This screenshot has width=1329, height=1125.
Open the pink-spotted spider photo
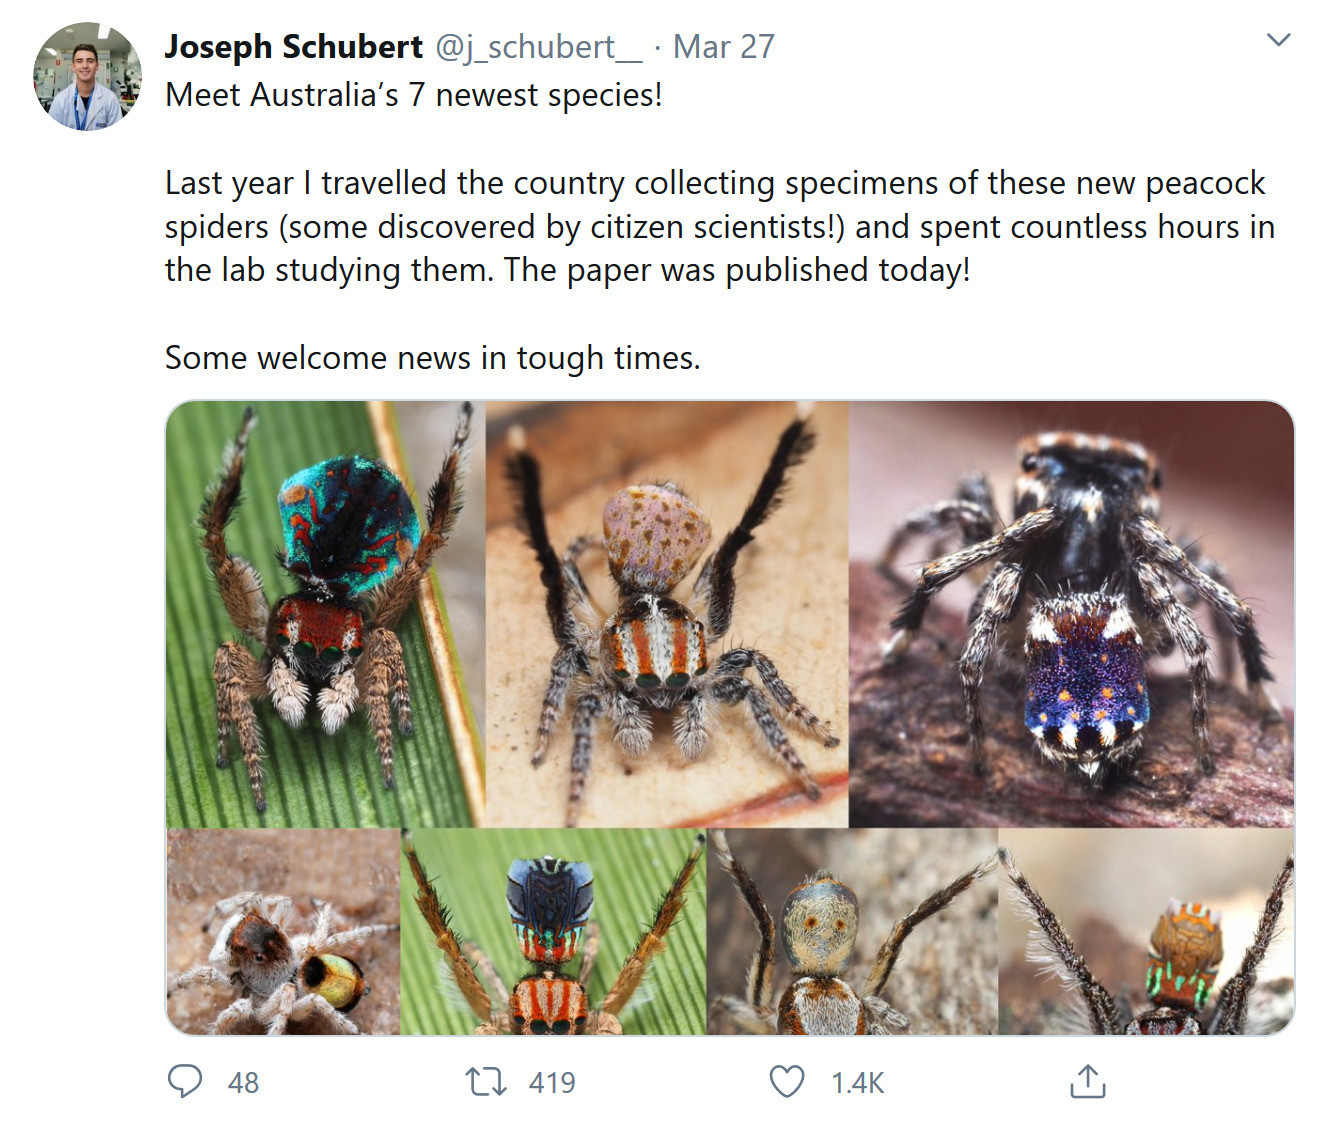(x=666, y=614)
